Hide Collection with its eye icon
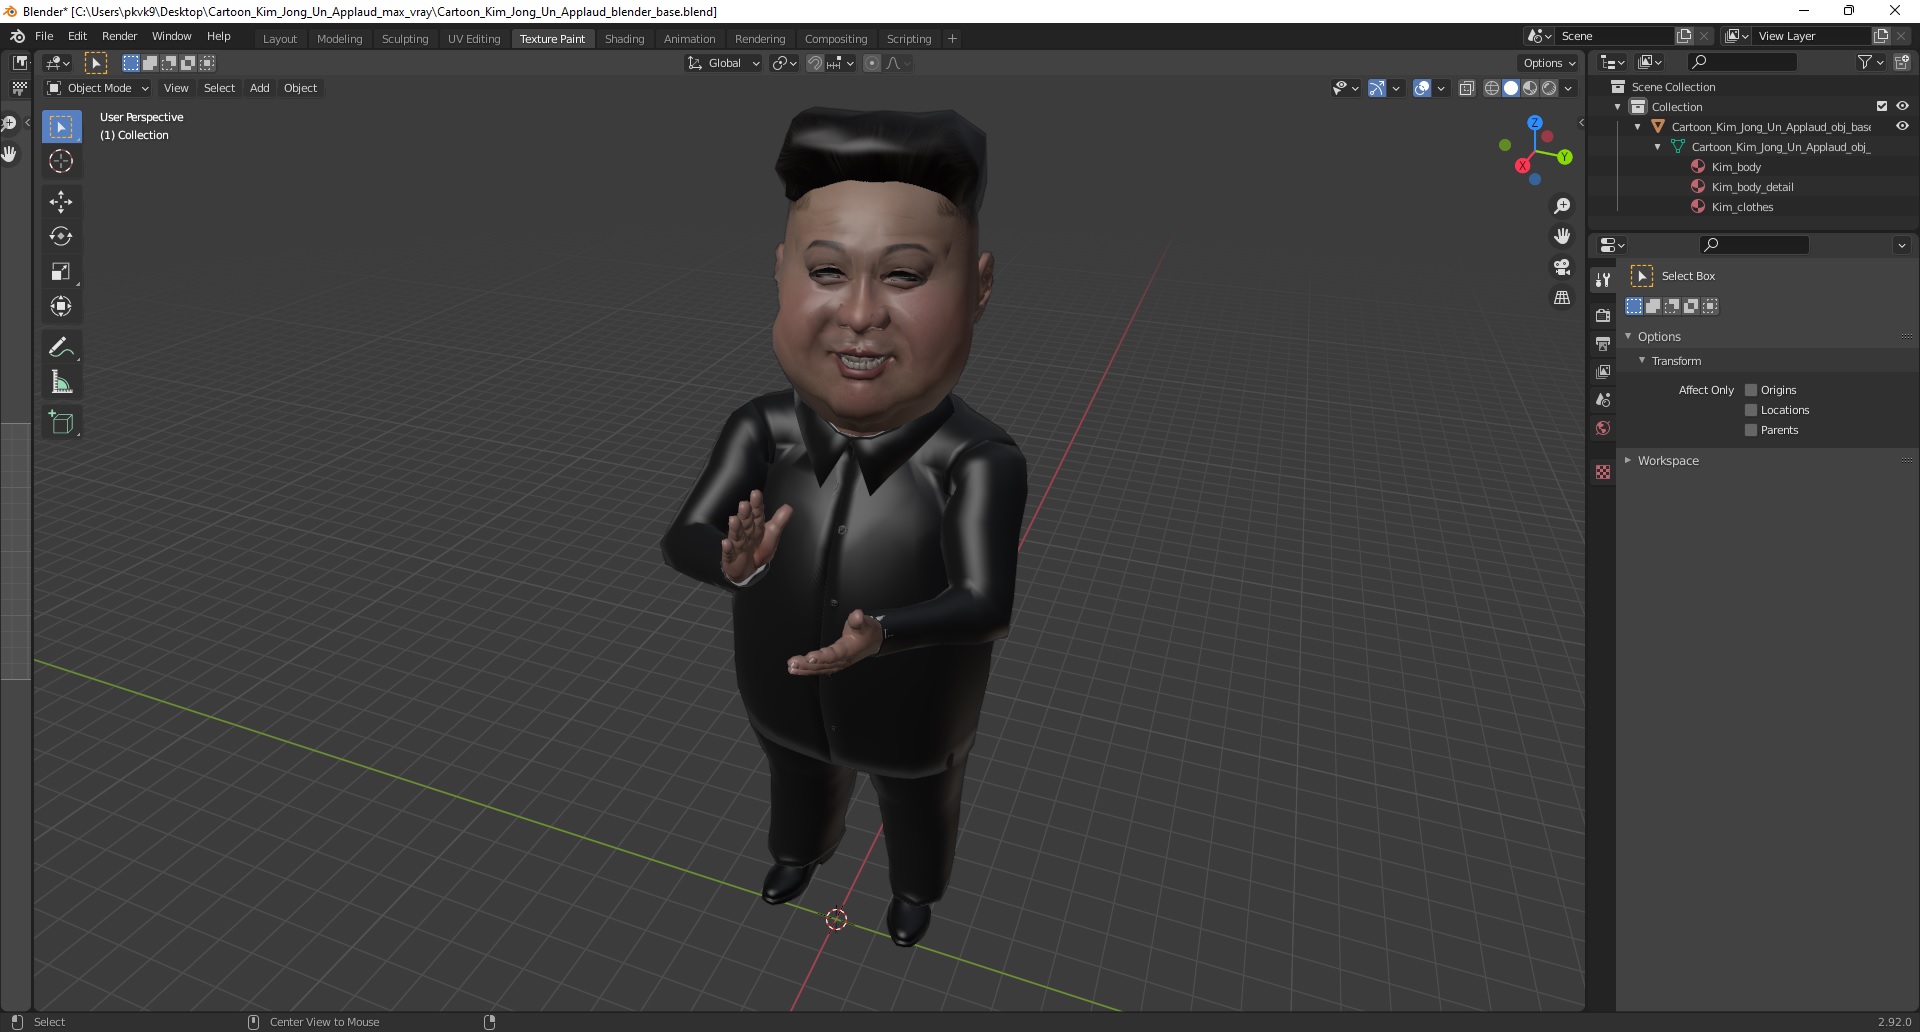The image size is (1920, 1032). click(x=1902, y=106)
